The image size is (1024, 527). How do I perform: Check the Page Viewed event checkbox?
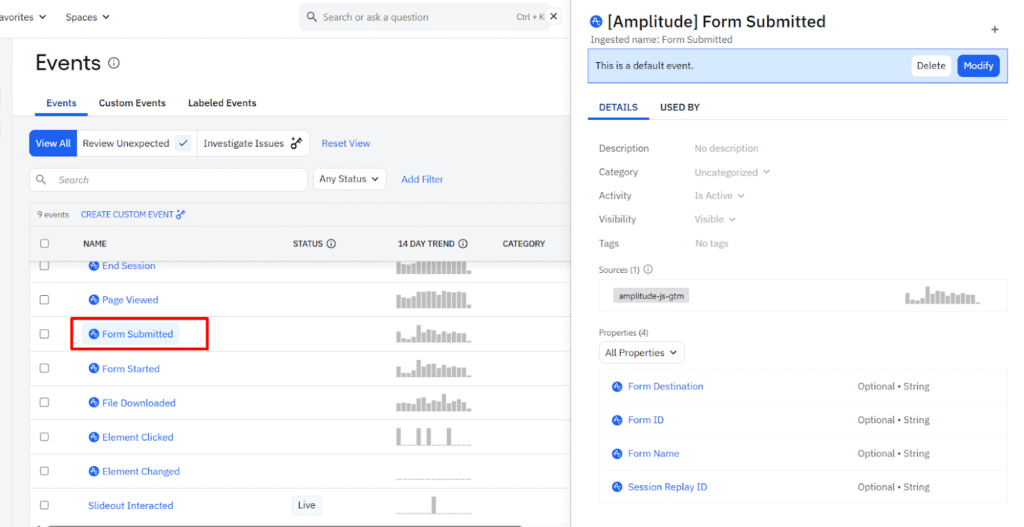[44, 300]
